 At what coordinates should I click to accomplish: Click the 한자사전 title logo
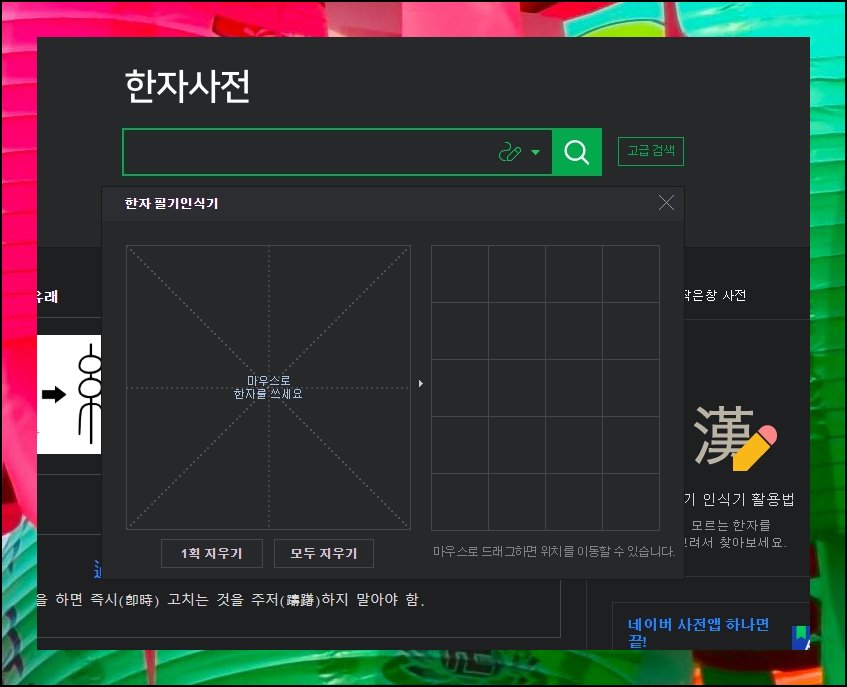tap(187, 86)
